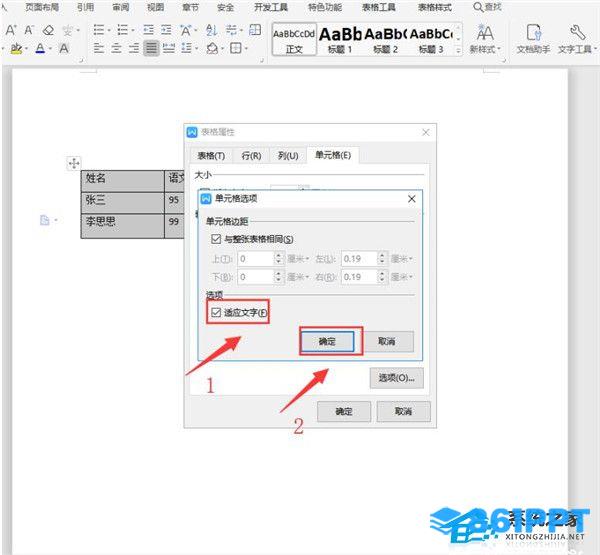Open bulleted list dropdown arrow
This screenshot has height=555, width=600.
coord(109,30)
